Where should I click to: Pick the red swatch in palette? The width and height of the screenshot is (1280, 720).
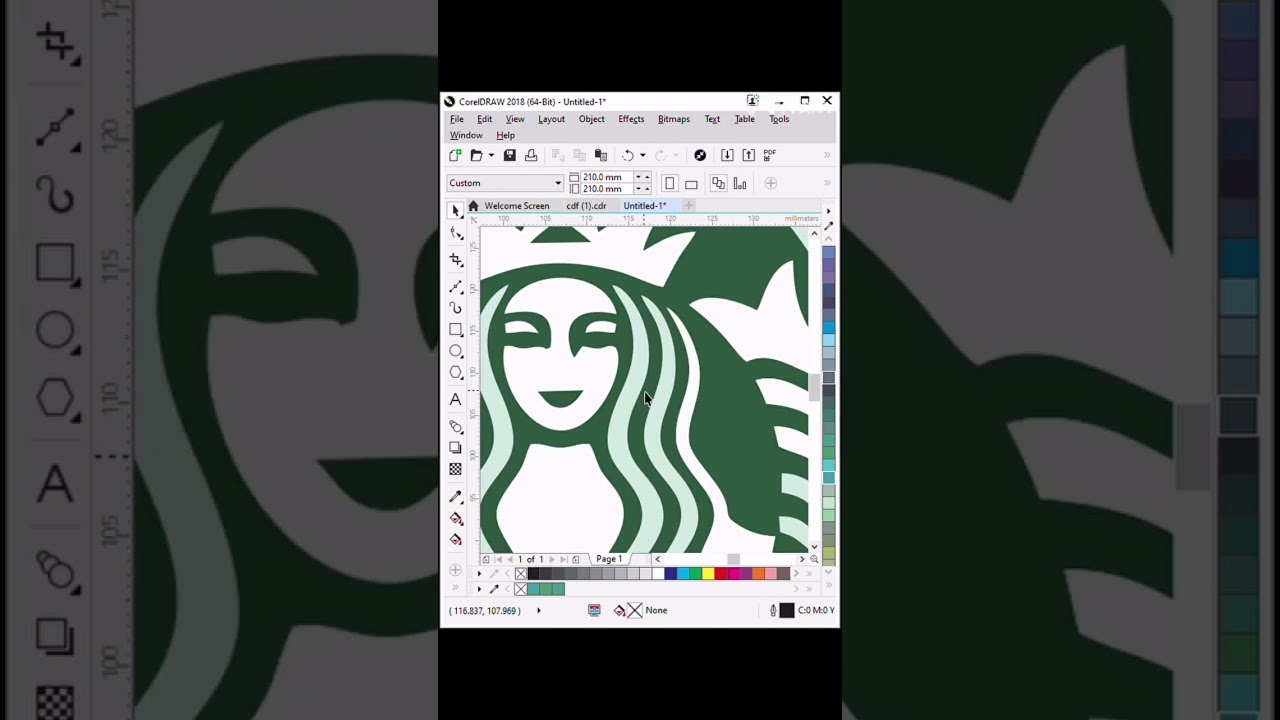pyautogui.click(x=721, y=574)
